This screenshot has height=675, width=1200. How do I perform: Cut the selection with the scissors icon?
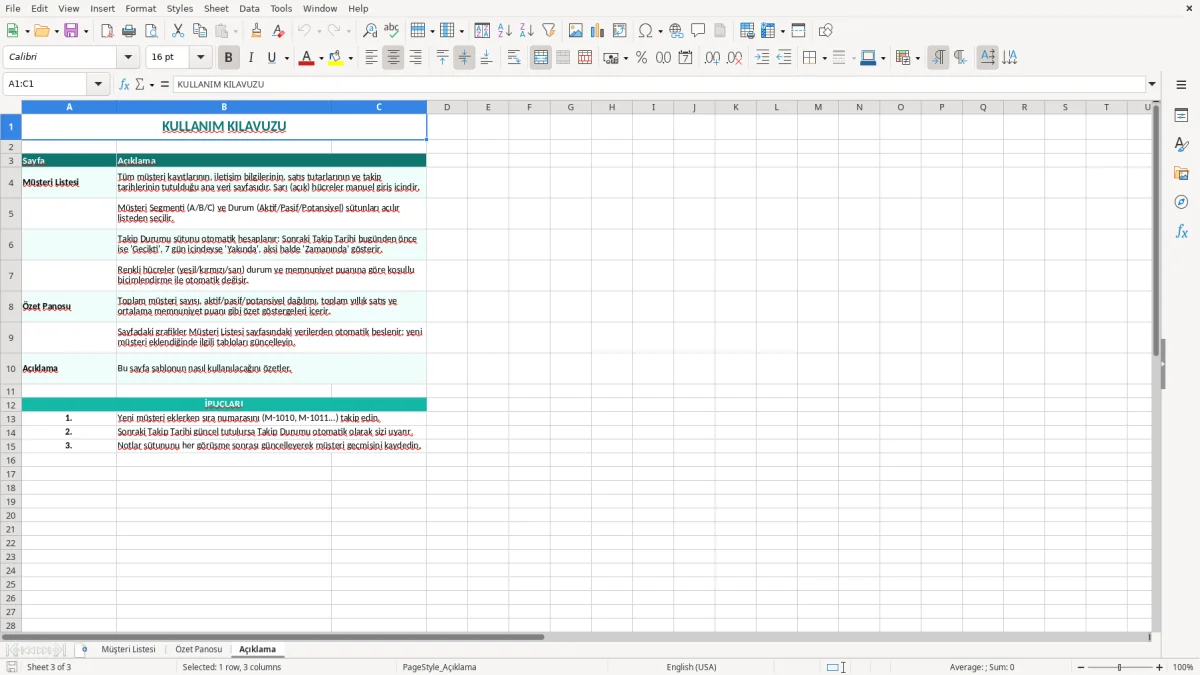tap(178, 31)
